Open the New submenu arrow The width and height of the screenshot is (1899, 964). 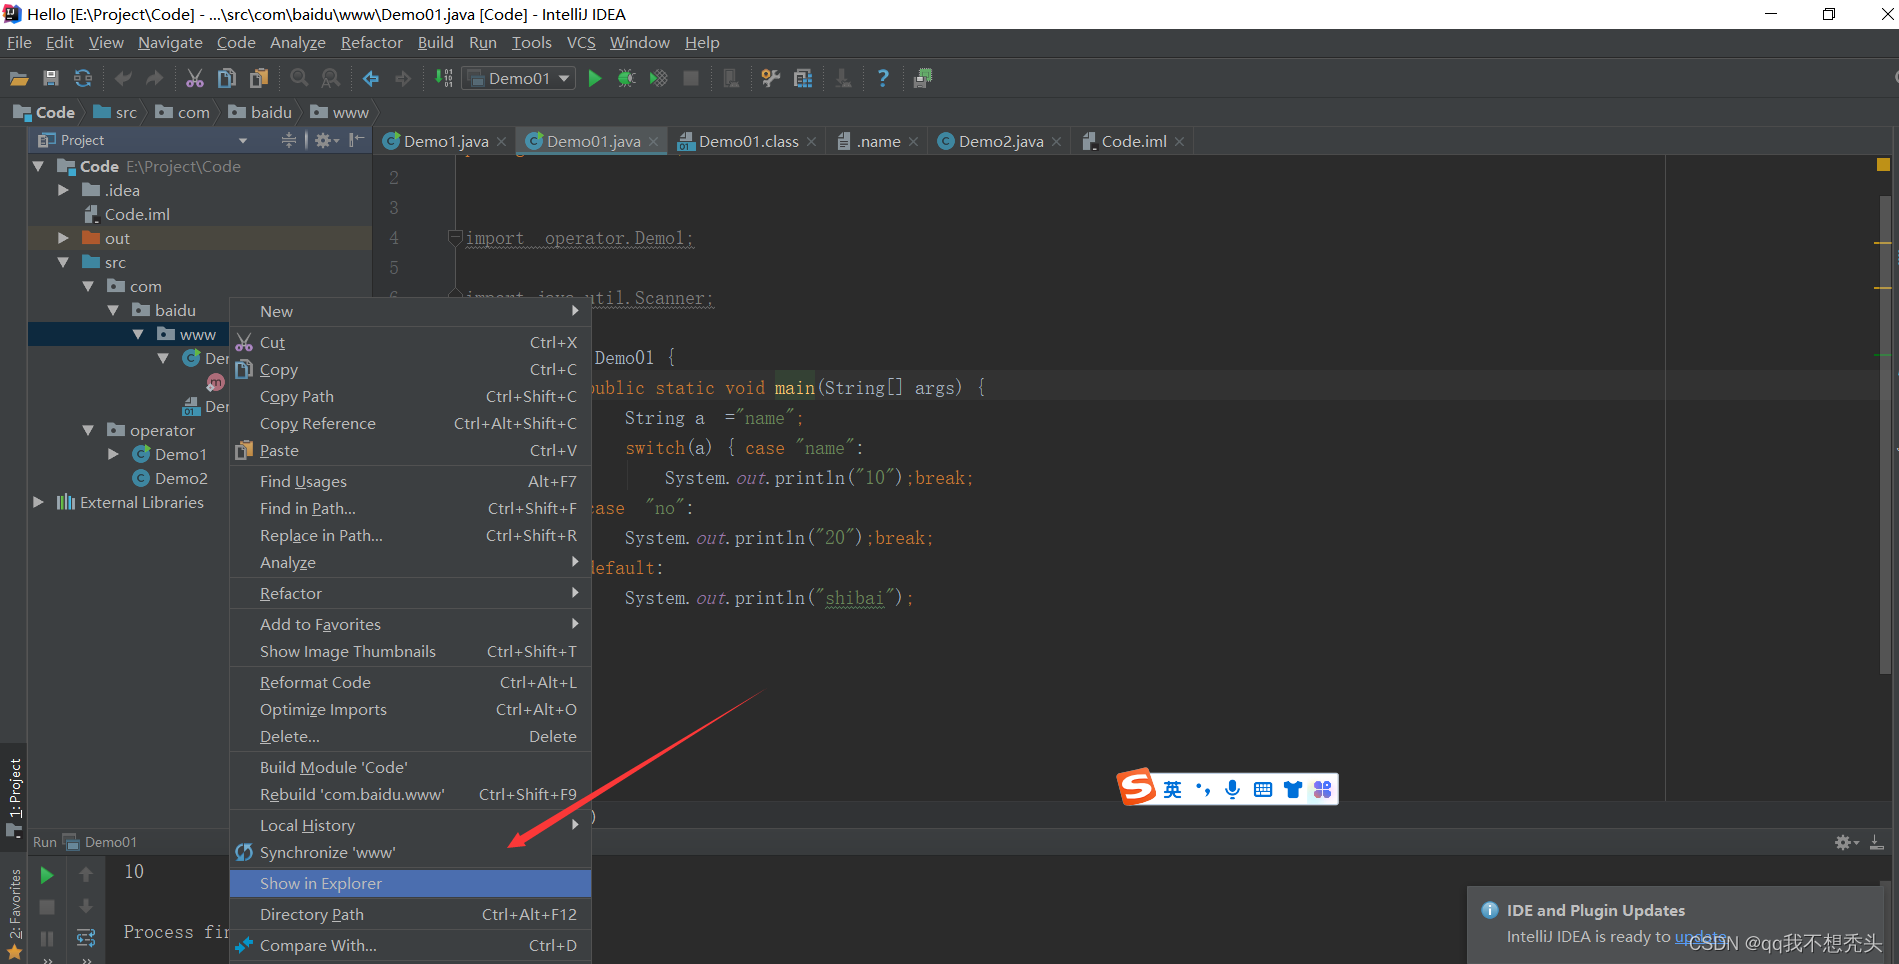coord(575,311)
